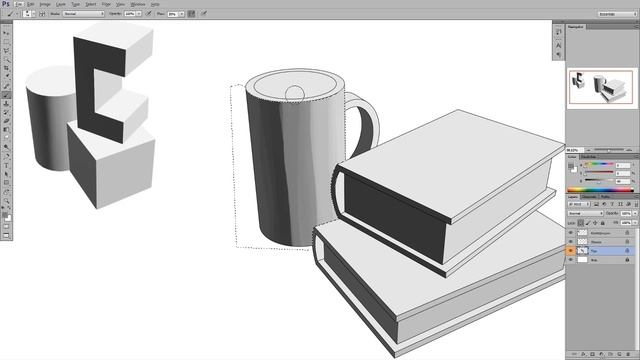
Task: Open the Essentials workspace dropdown
Action: [617, 14]
